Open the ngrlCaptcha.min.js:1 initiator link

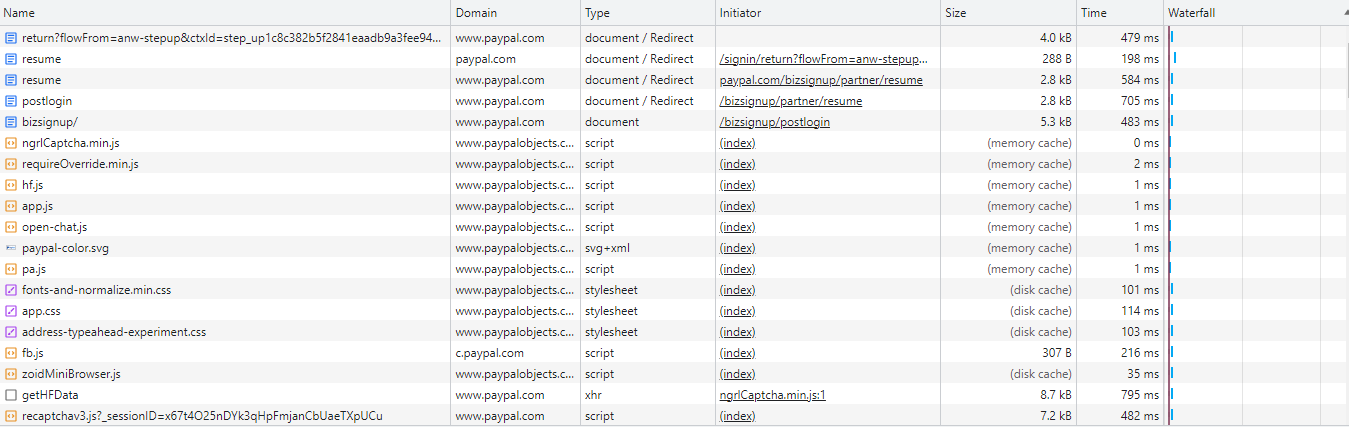point(772,395)
